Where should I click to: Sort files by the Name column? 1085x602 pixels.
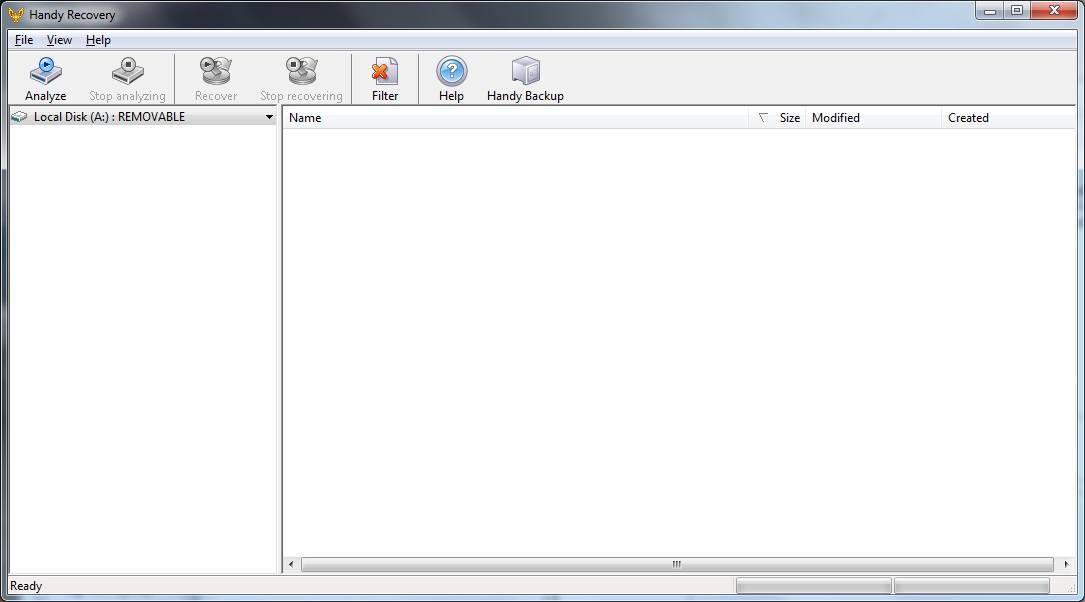point(305,117)
